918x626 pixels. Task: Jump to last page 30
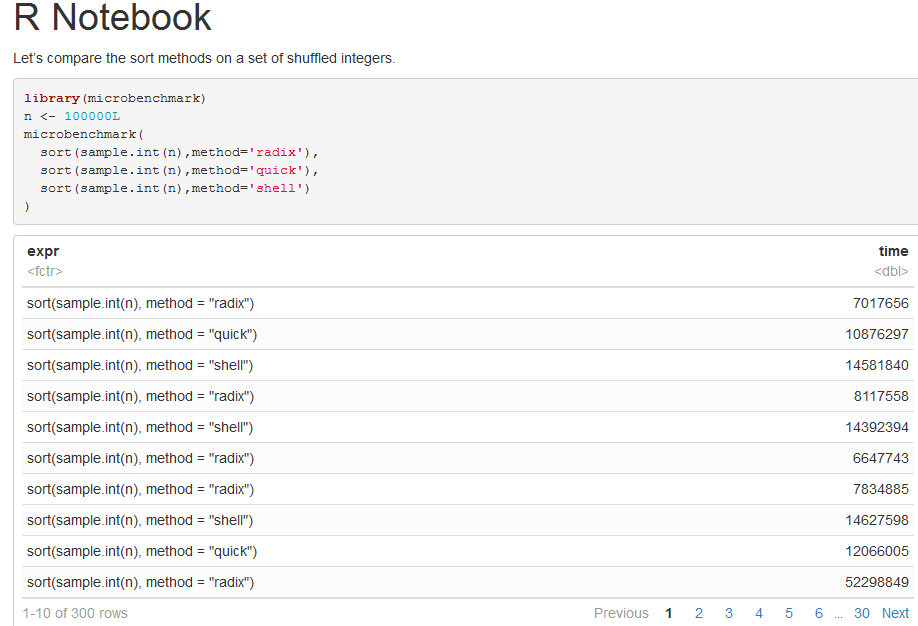point(862,613)
